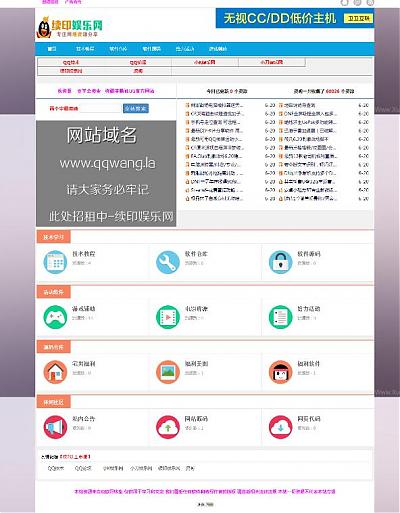Click the blue search button

136,108
